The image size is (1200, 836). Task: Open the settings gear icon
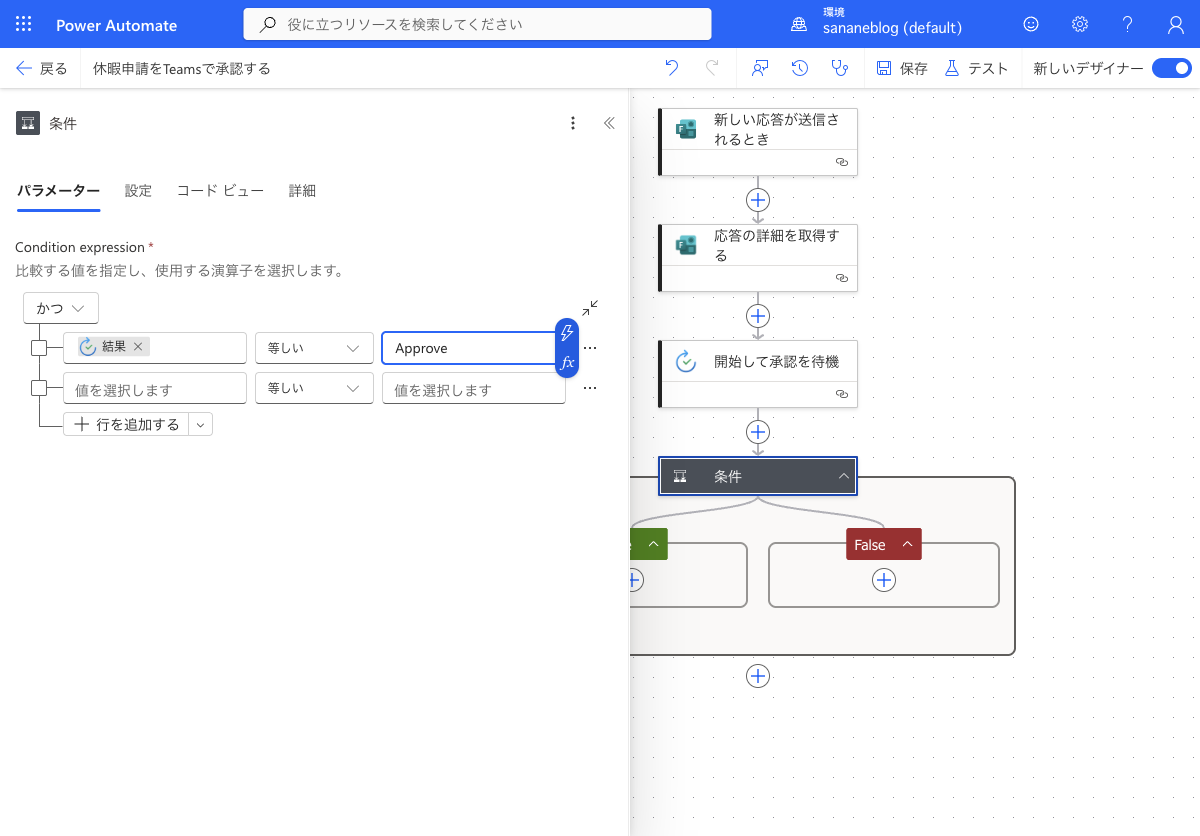1079,24
